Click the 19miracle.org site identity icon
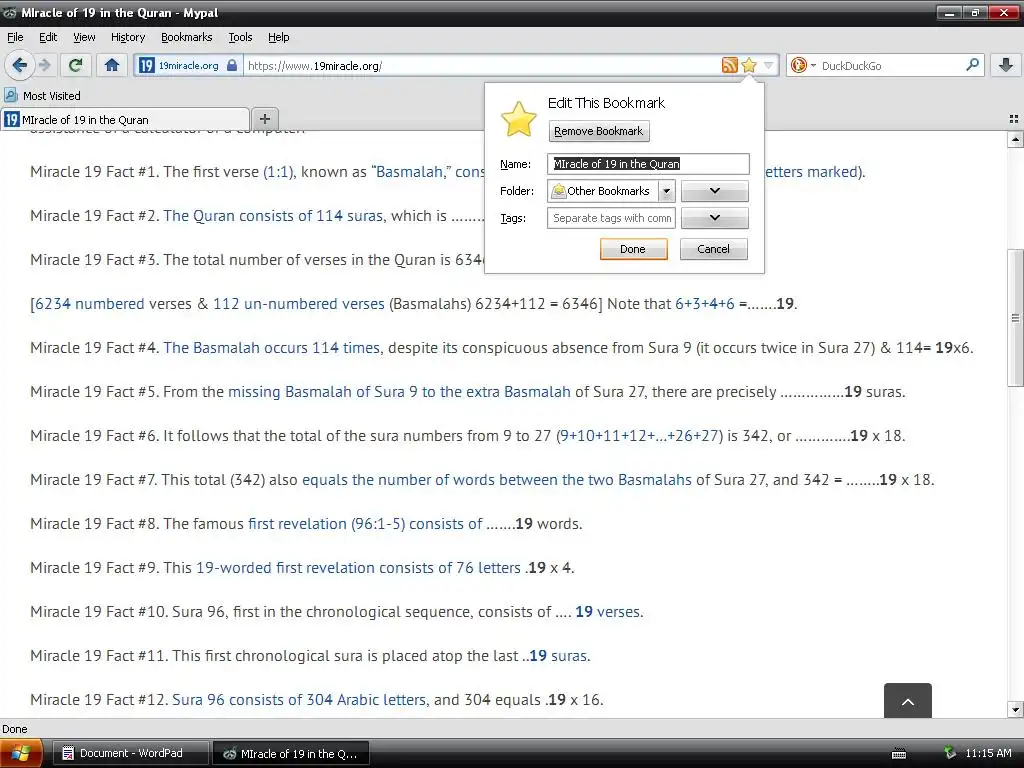Viewport: 1024px width, 768px height. 147,65
